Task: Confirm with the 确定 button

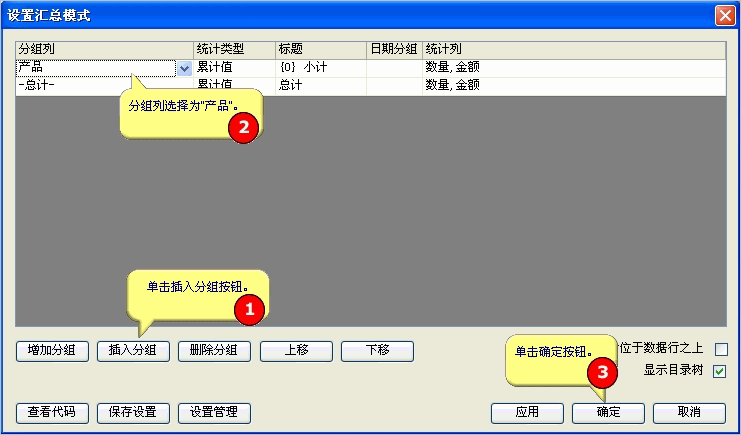Action: tap(608, 412)
